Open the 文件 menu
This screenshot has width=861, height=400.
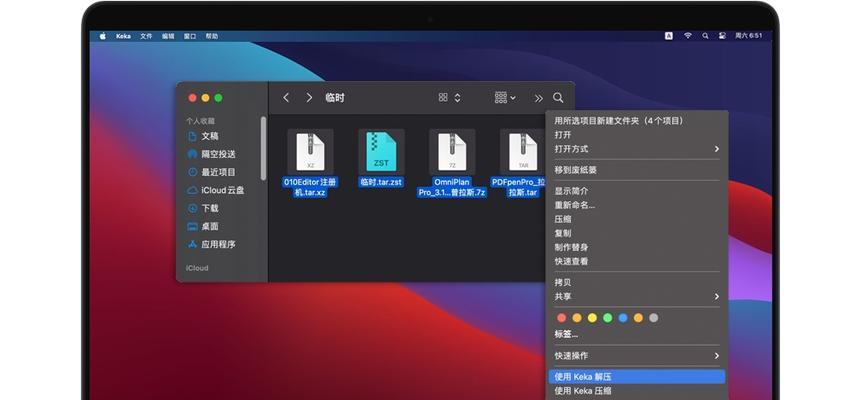click(x=146, y=36)
